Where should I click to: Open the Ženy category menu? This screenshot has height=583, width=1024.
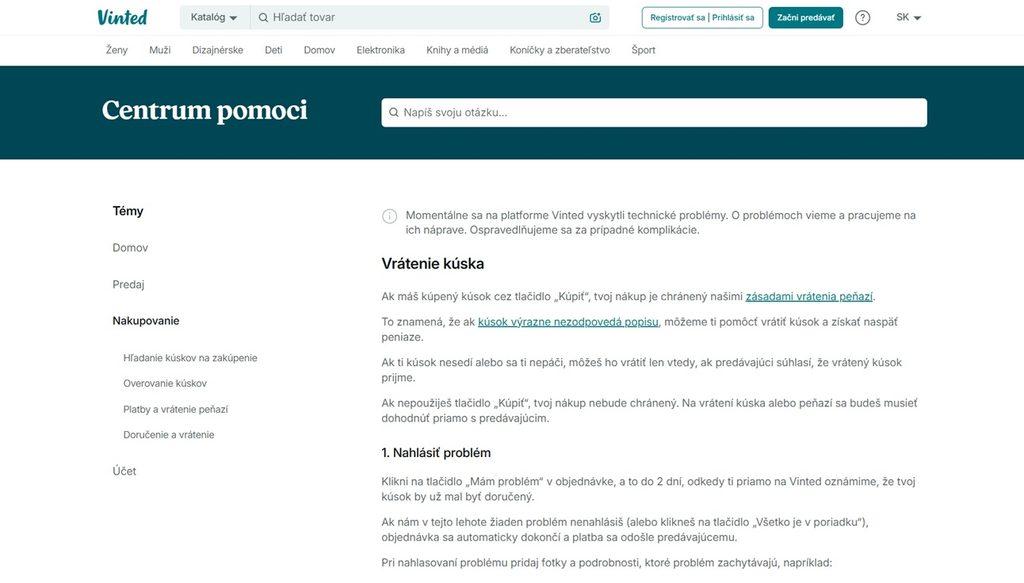click(117, 50)
